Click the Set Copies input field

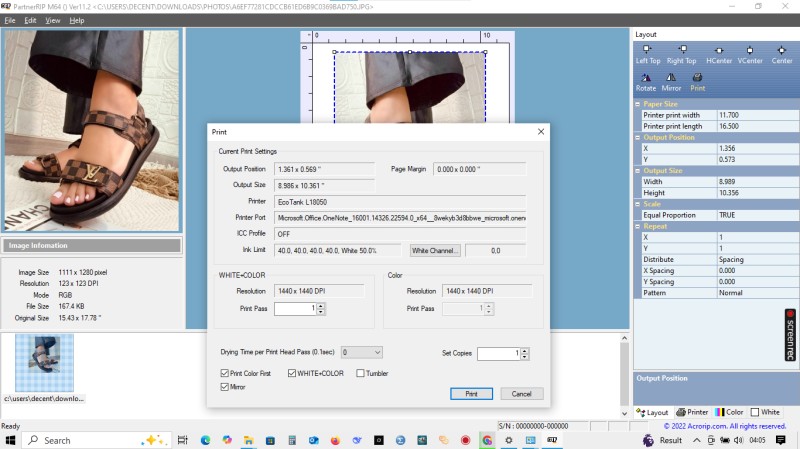(x=499, y=353)
